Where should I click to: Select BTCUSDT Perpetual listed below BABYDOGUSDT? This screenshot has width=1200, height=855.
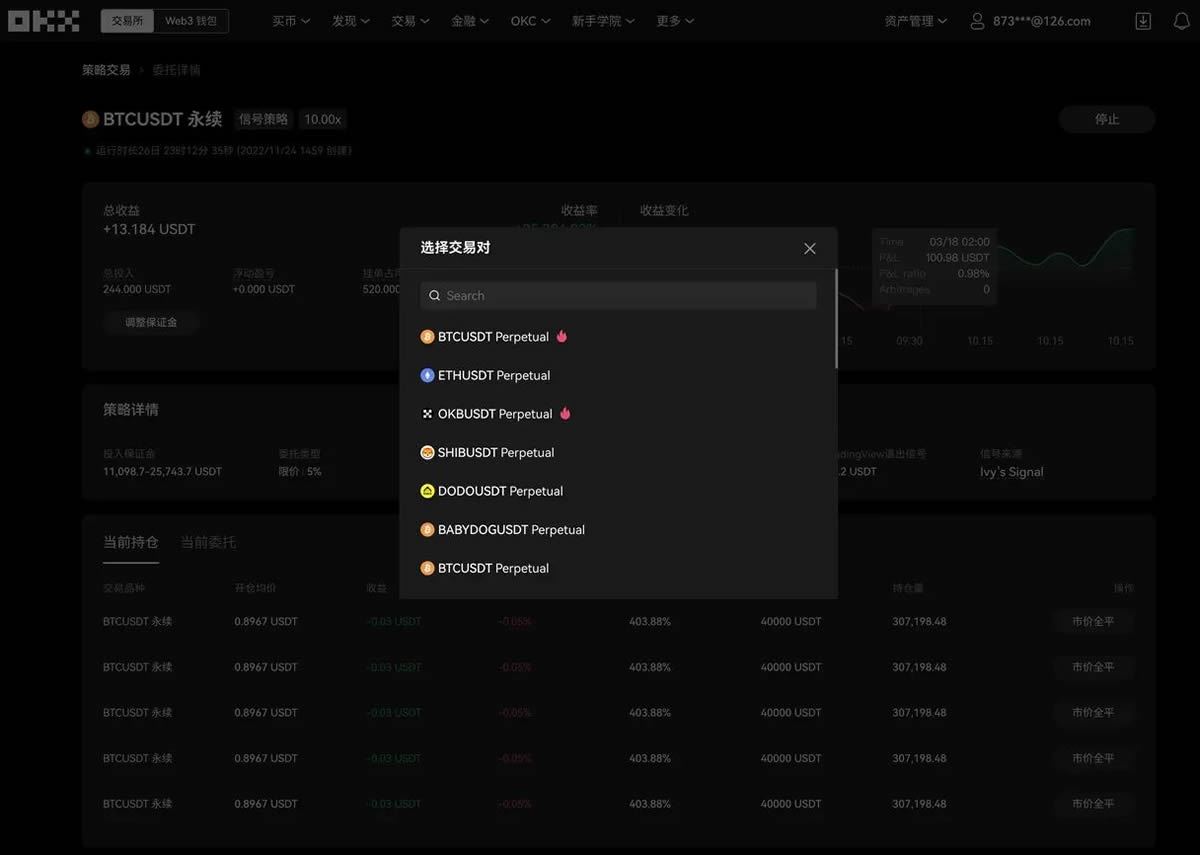485,568
